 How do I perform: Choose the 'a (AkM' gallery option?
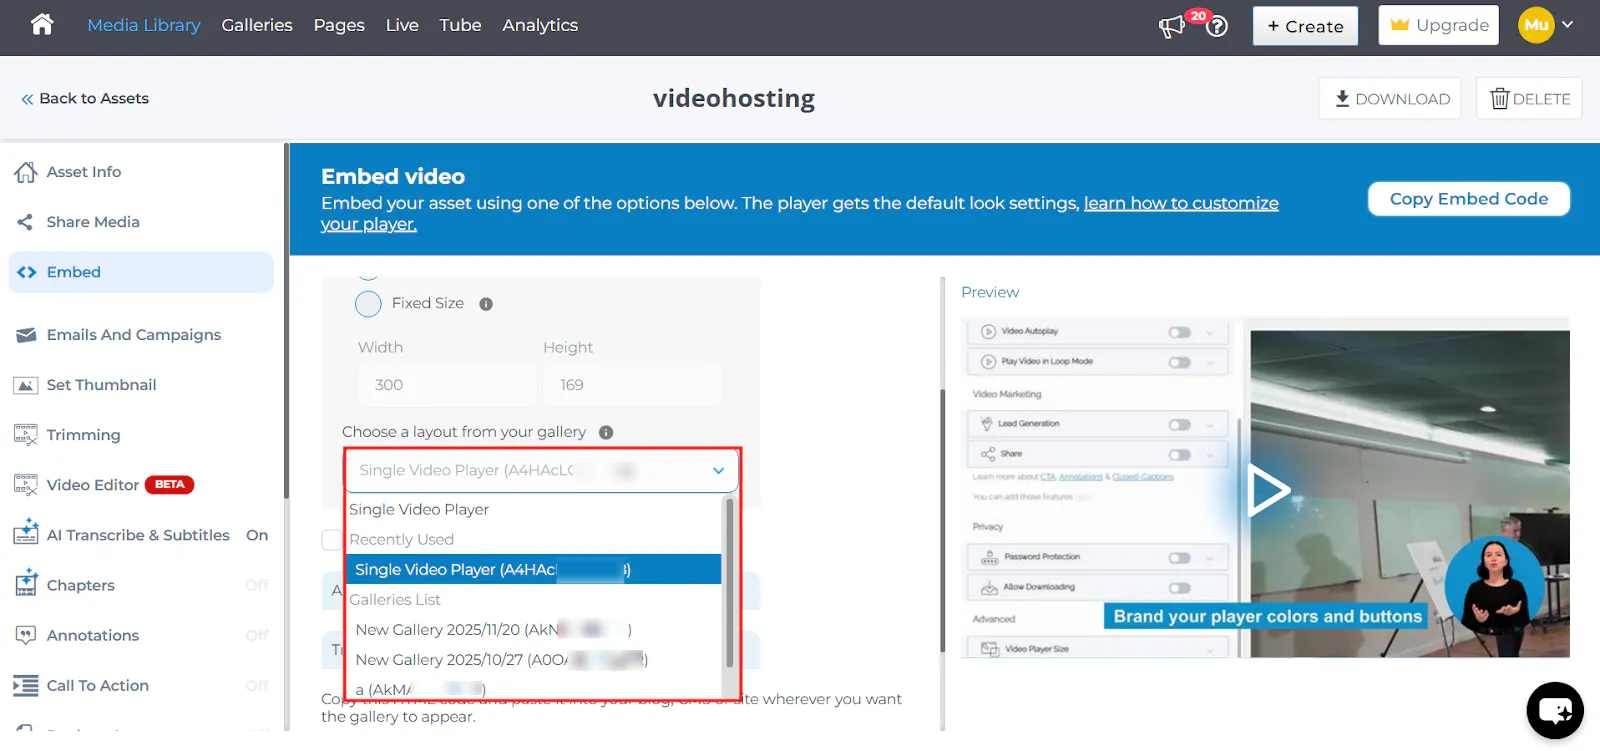pos(534,689)
